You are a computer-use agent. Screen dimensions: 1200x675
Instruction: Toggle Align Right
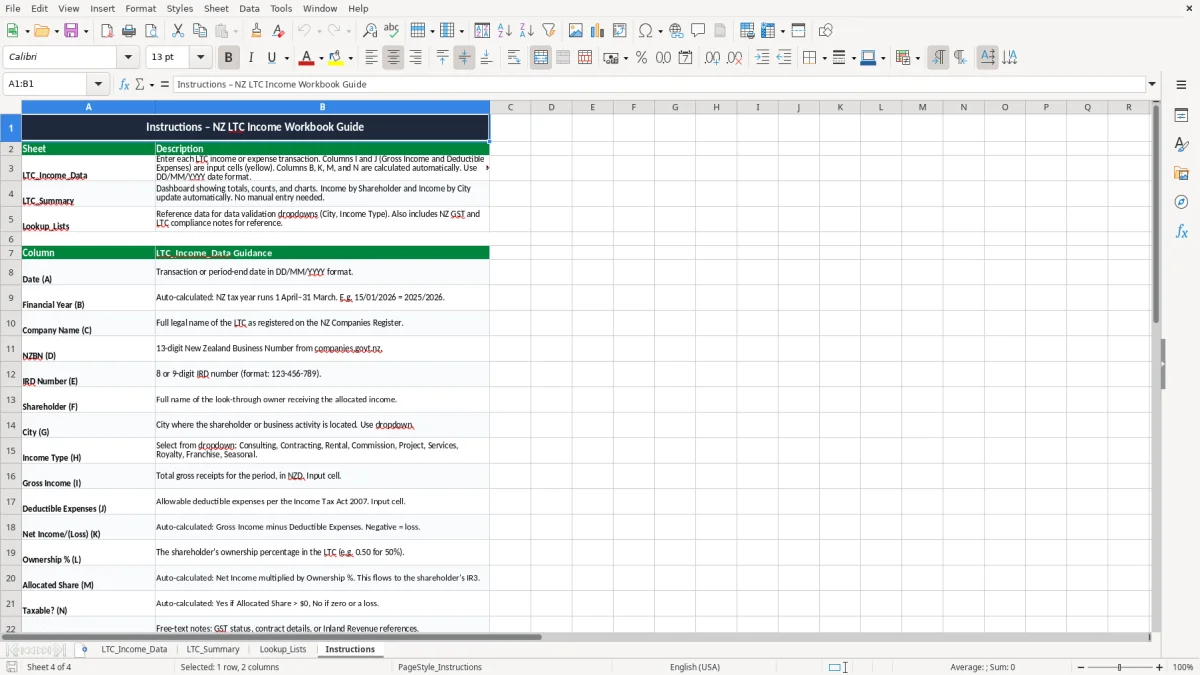[x=415, y=58]
